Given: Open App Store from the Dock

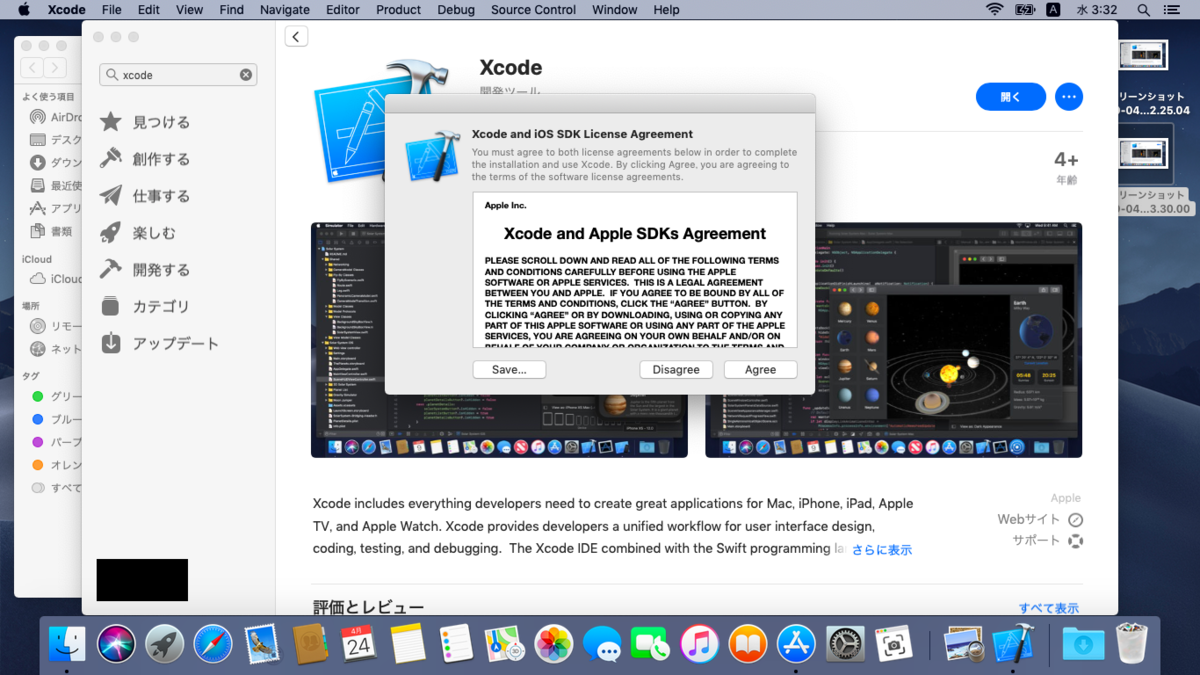Looking at the screenshot, I should coord(796,644).
